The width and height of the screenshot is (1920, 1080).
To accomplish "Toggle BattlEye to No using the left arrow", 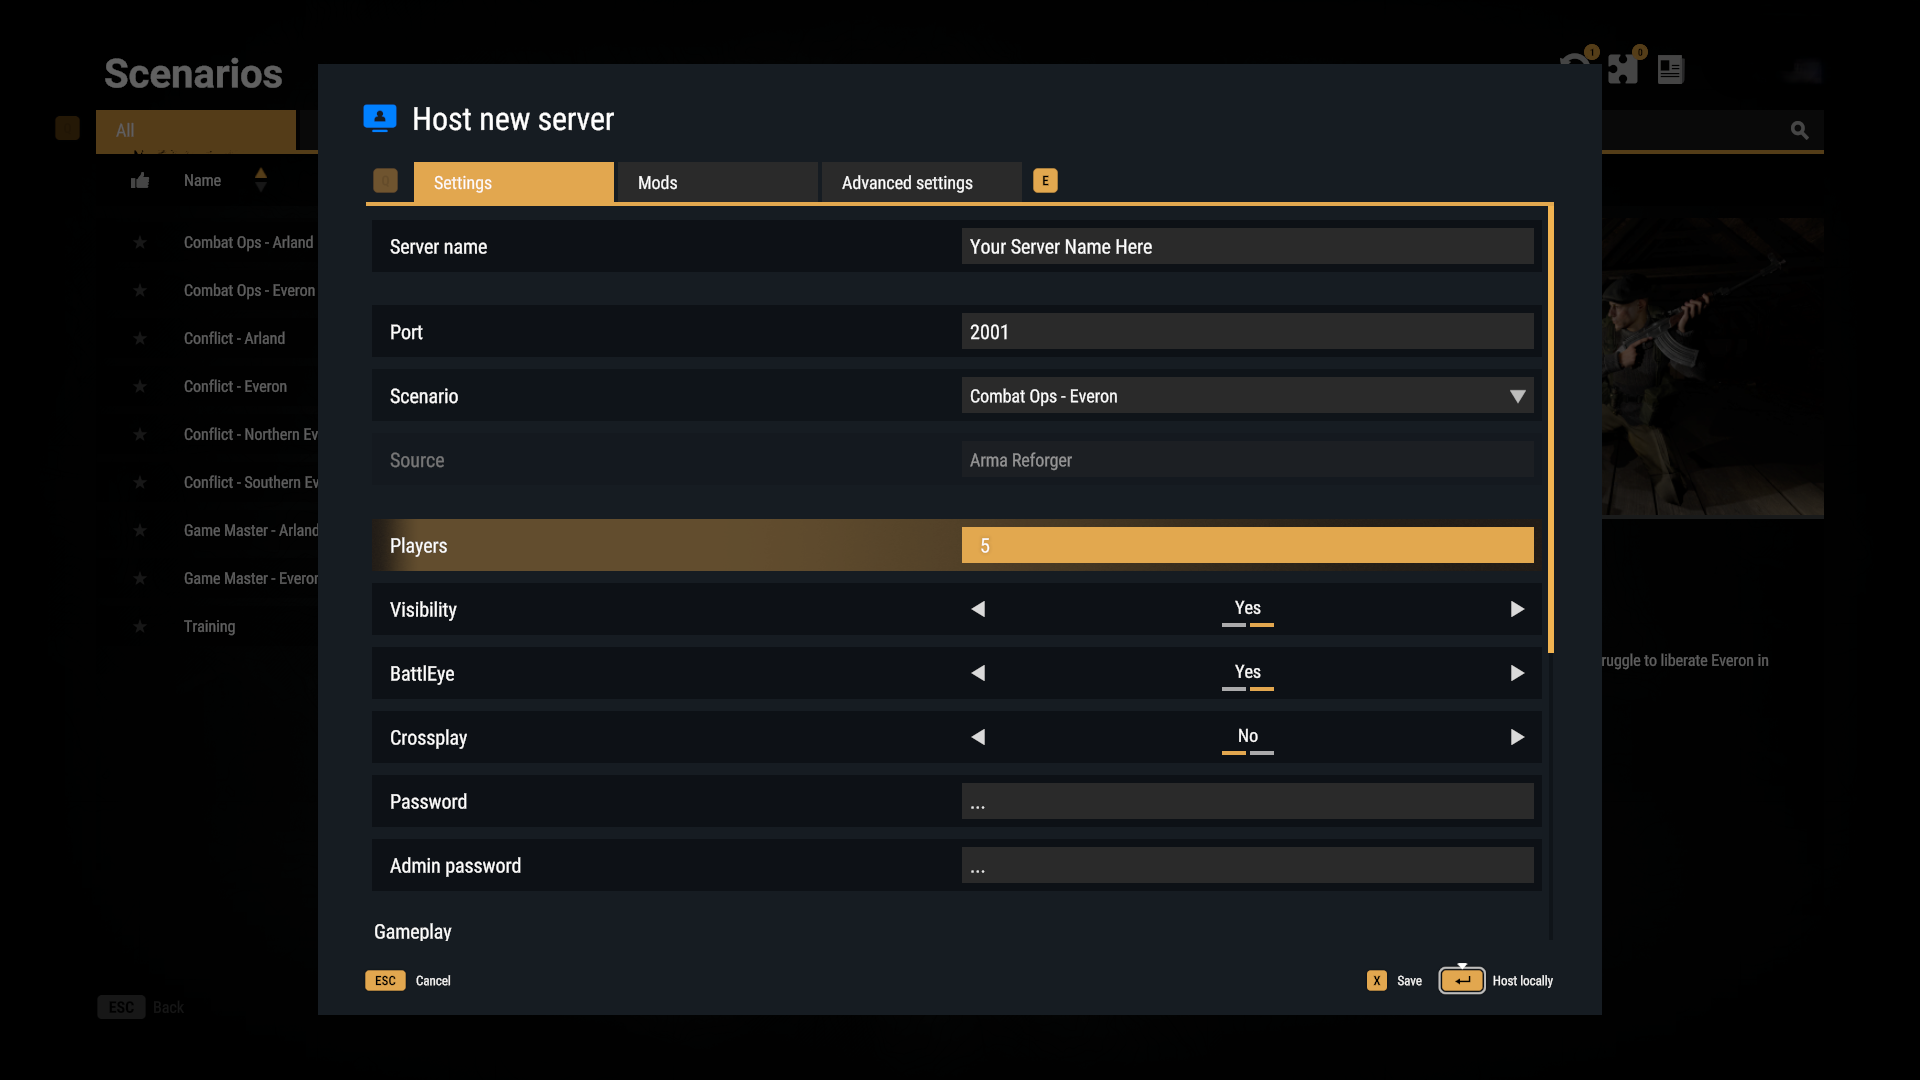I will click(978, 673).
